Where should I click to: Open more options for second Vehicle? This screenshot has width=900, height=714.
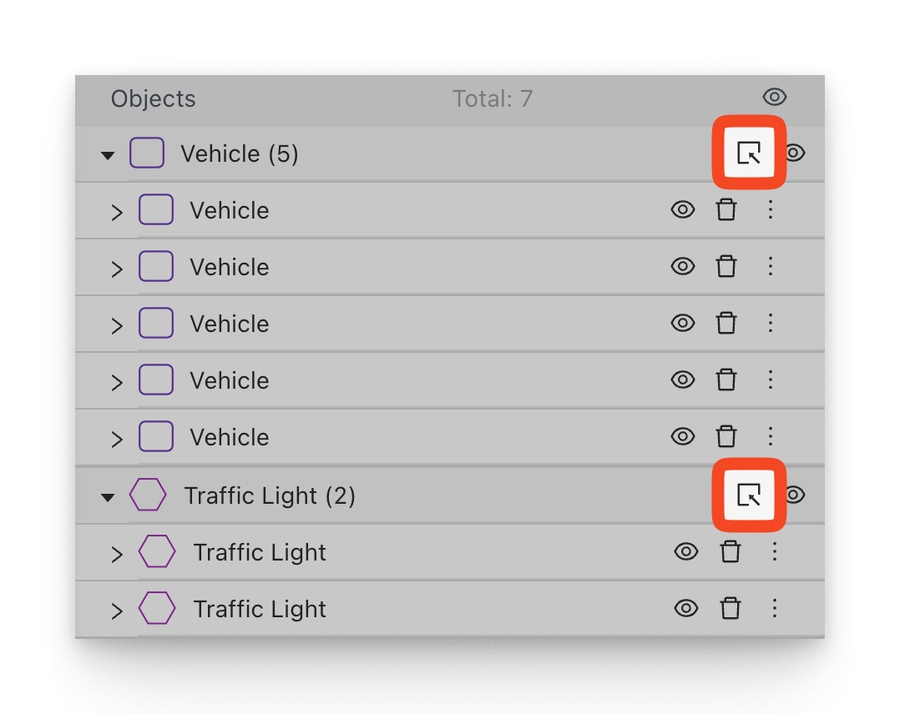tap(770, 267)
